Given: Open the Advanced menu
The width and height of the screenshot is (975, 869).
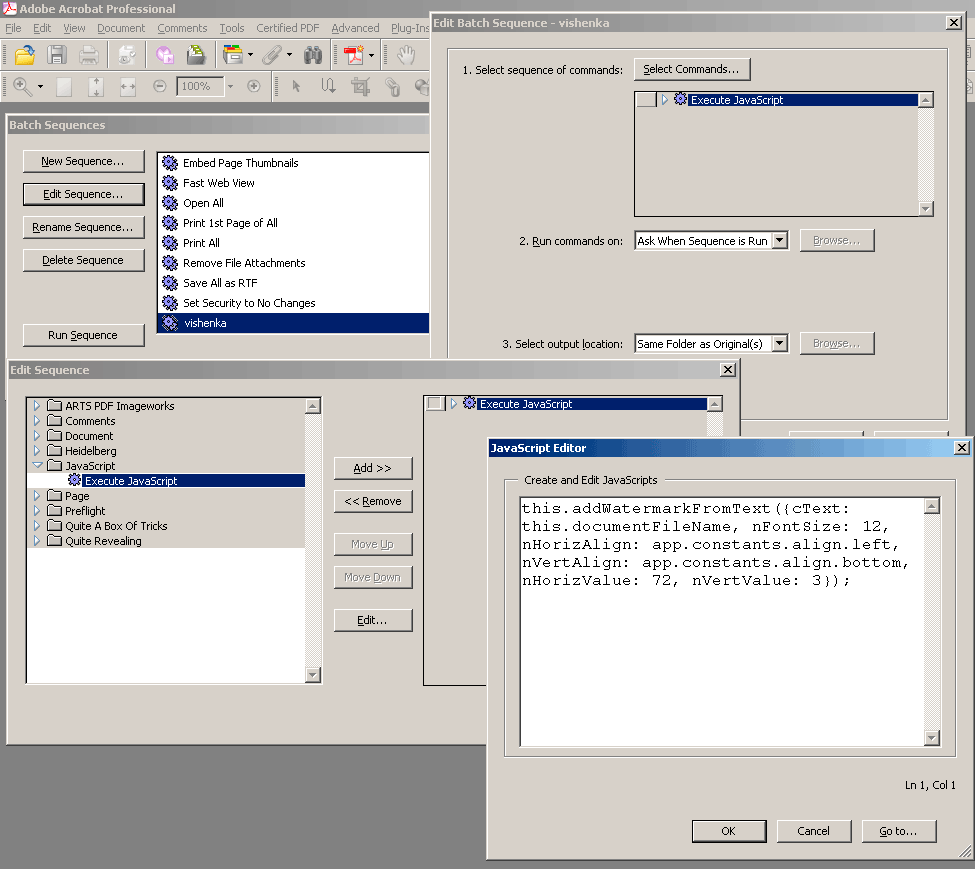Looking at the screenshot, I should point(355,28).
